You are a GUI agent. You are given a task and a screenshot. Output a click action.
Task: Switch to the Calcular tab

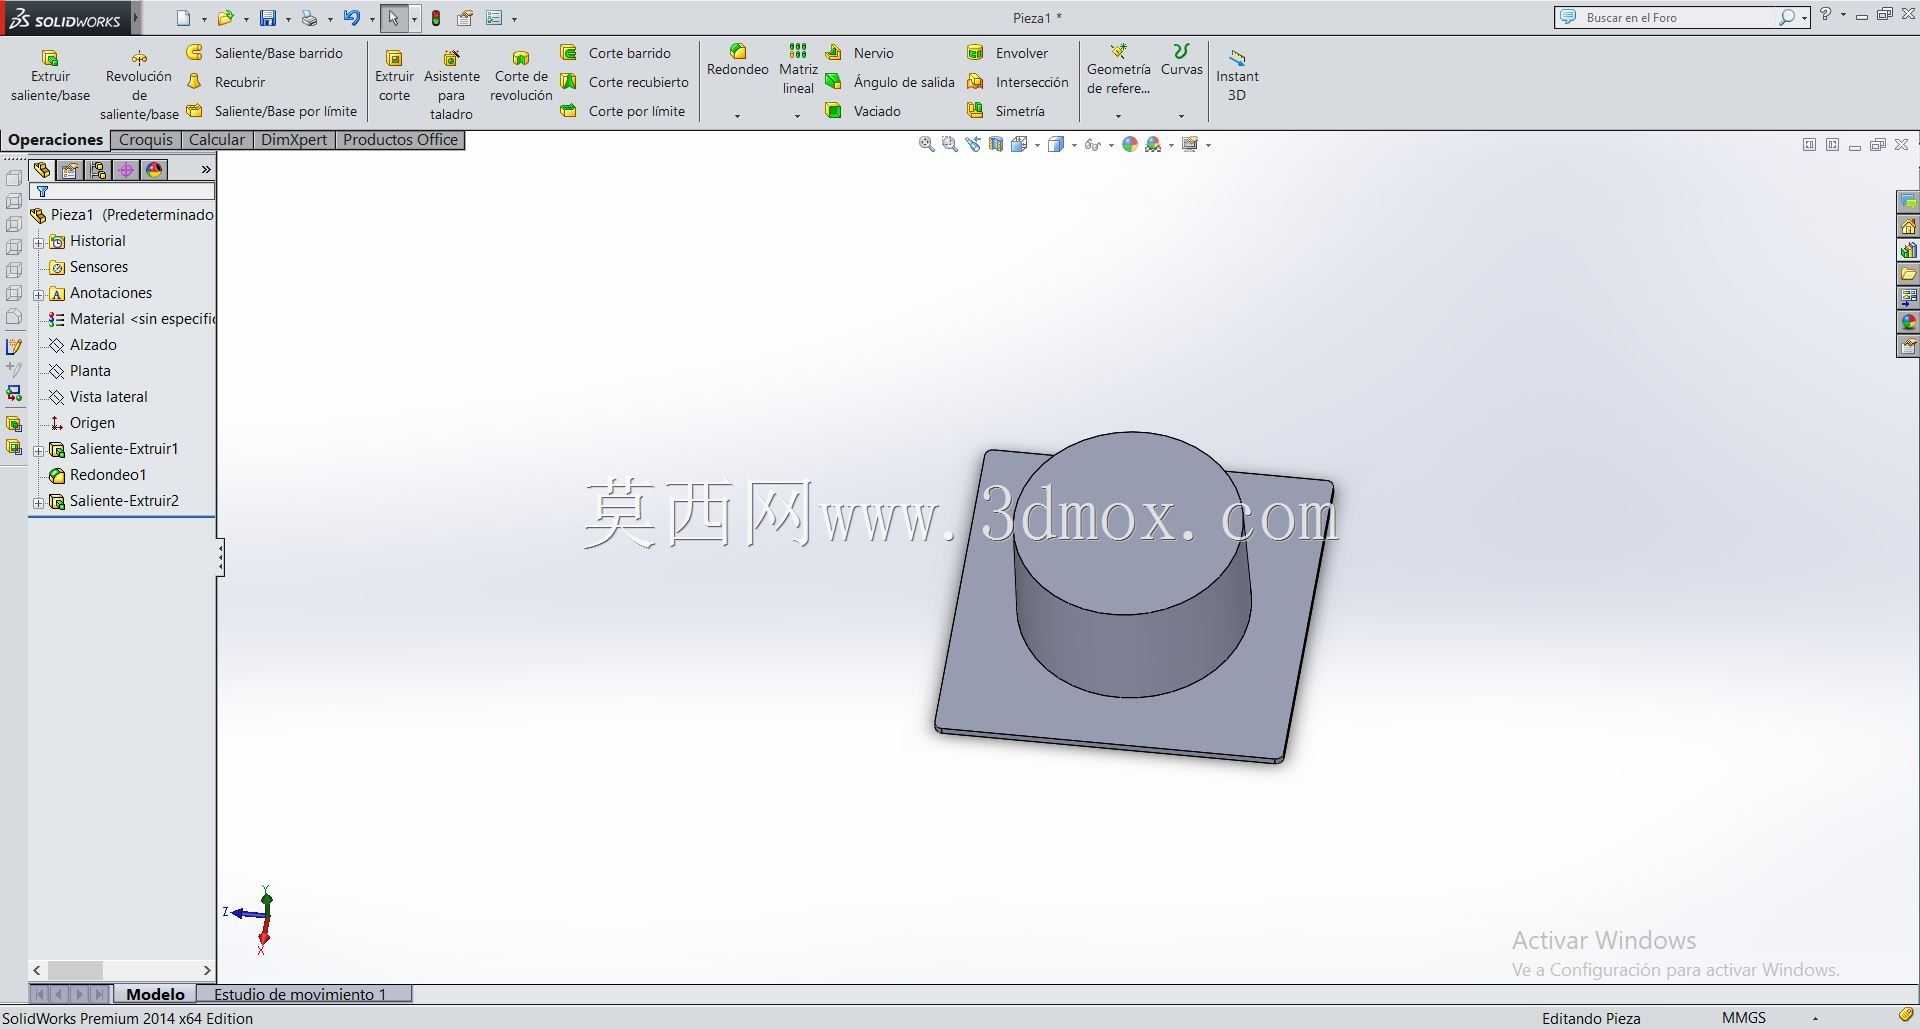point(217,140)
